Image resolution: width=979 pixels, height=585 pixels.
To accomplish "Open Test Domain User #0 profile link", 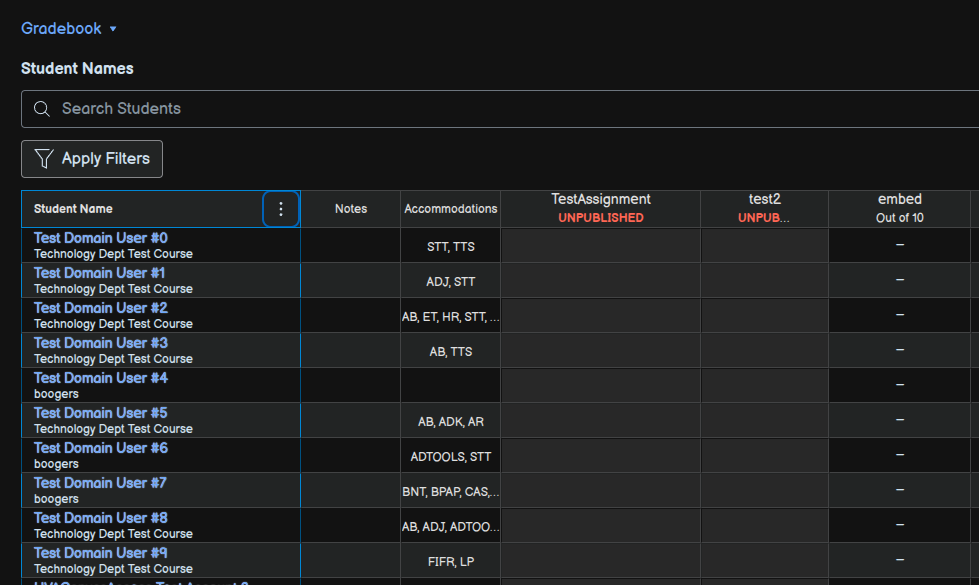I will [101, 238].
